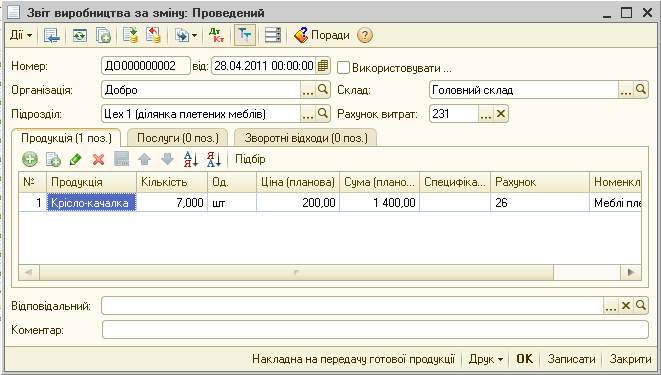Move row up with the up arrow

[144, 159]
